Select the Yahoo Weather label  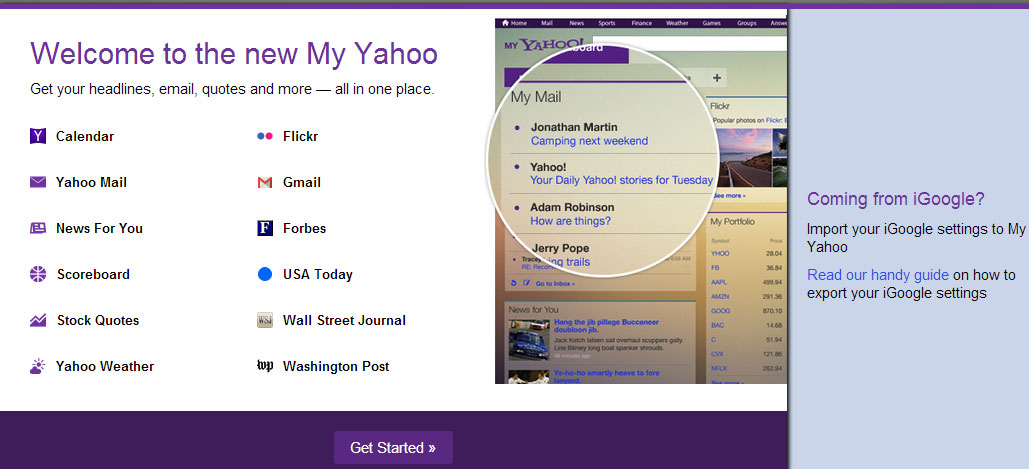pos(105,366)
